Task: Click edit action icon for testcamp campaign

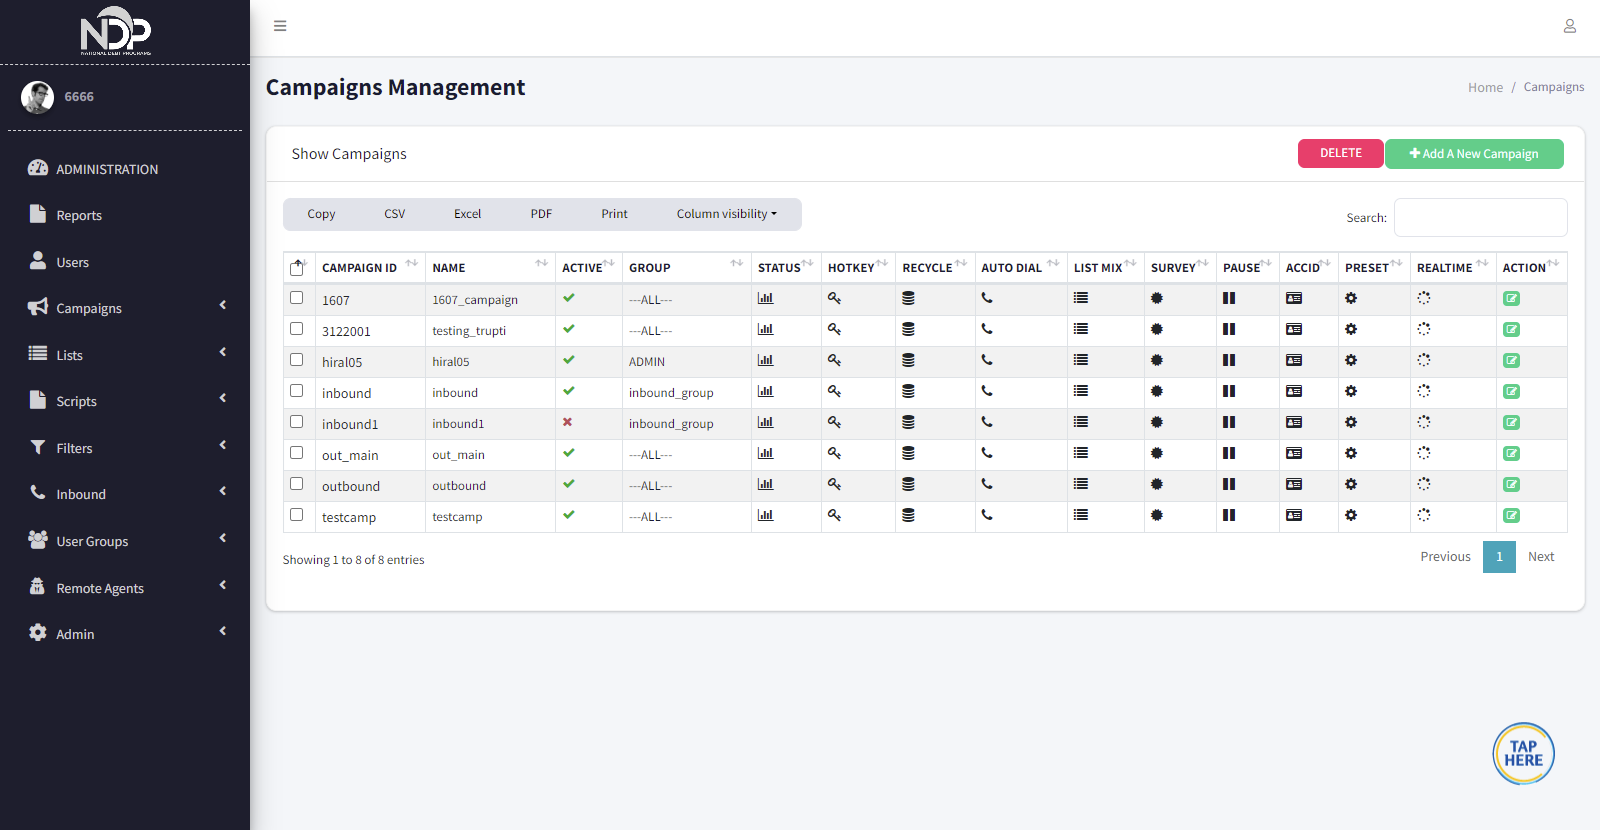Action: coord(1511,515)
